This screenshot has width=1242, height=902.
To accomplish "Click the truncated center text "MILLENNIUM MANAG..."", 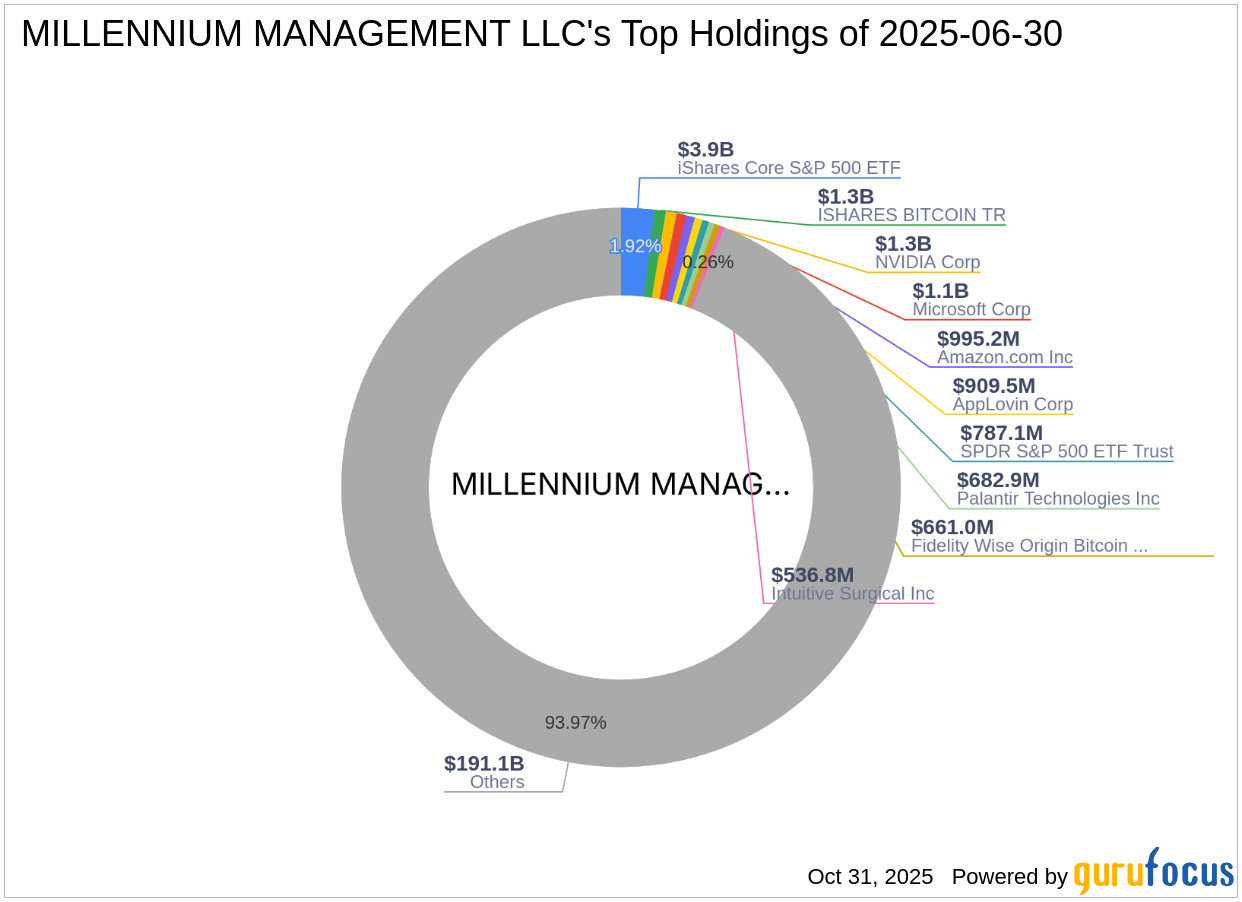I will tap(621, 484).
